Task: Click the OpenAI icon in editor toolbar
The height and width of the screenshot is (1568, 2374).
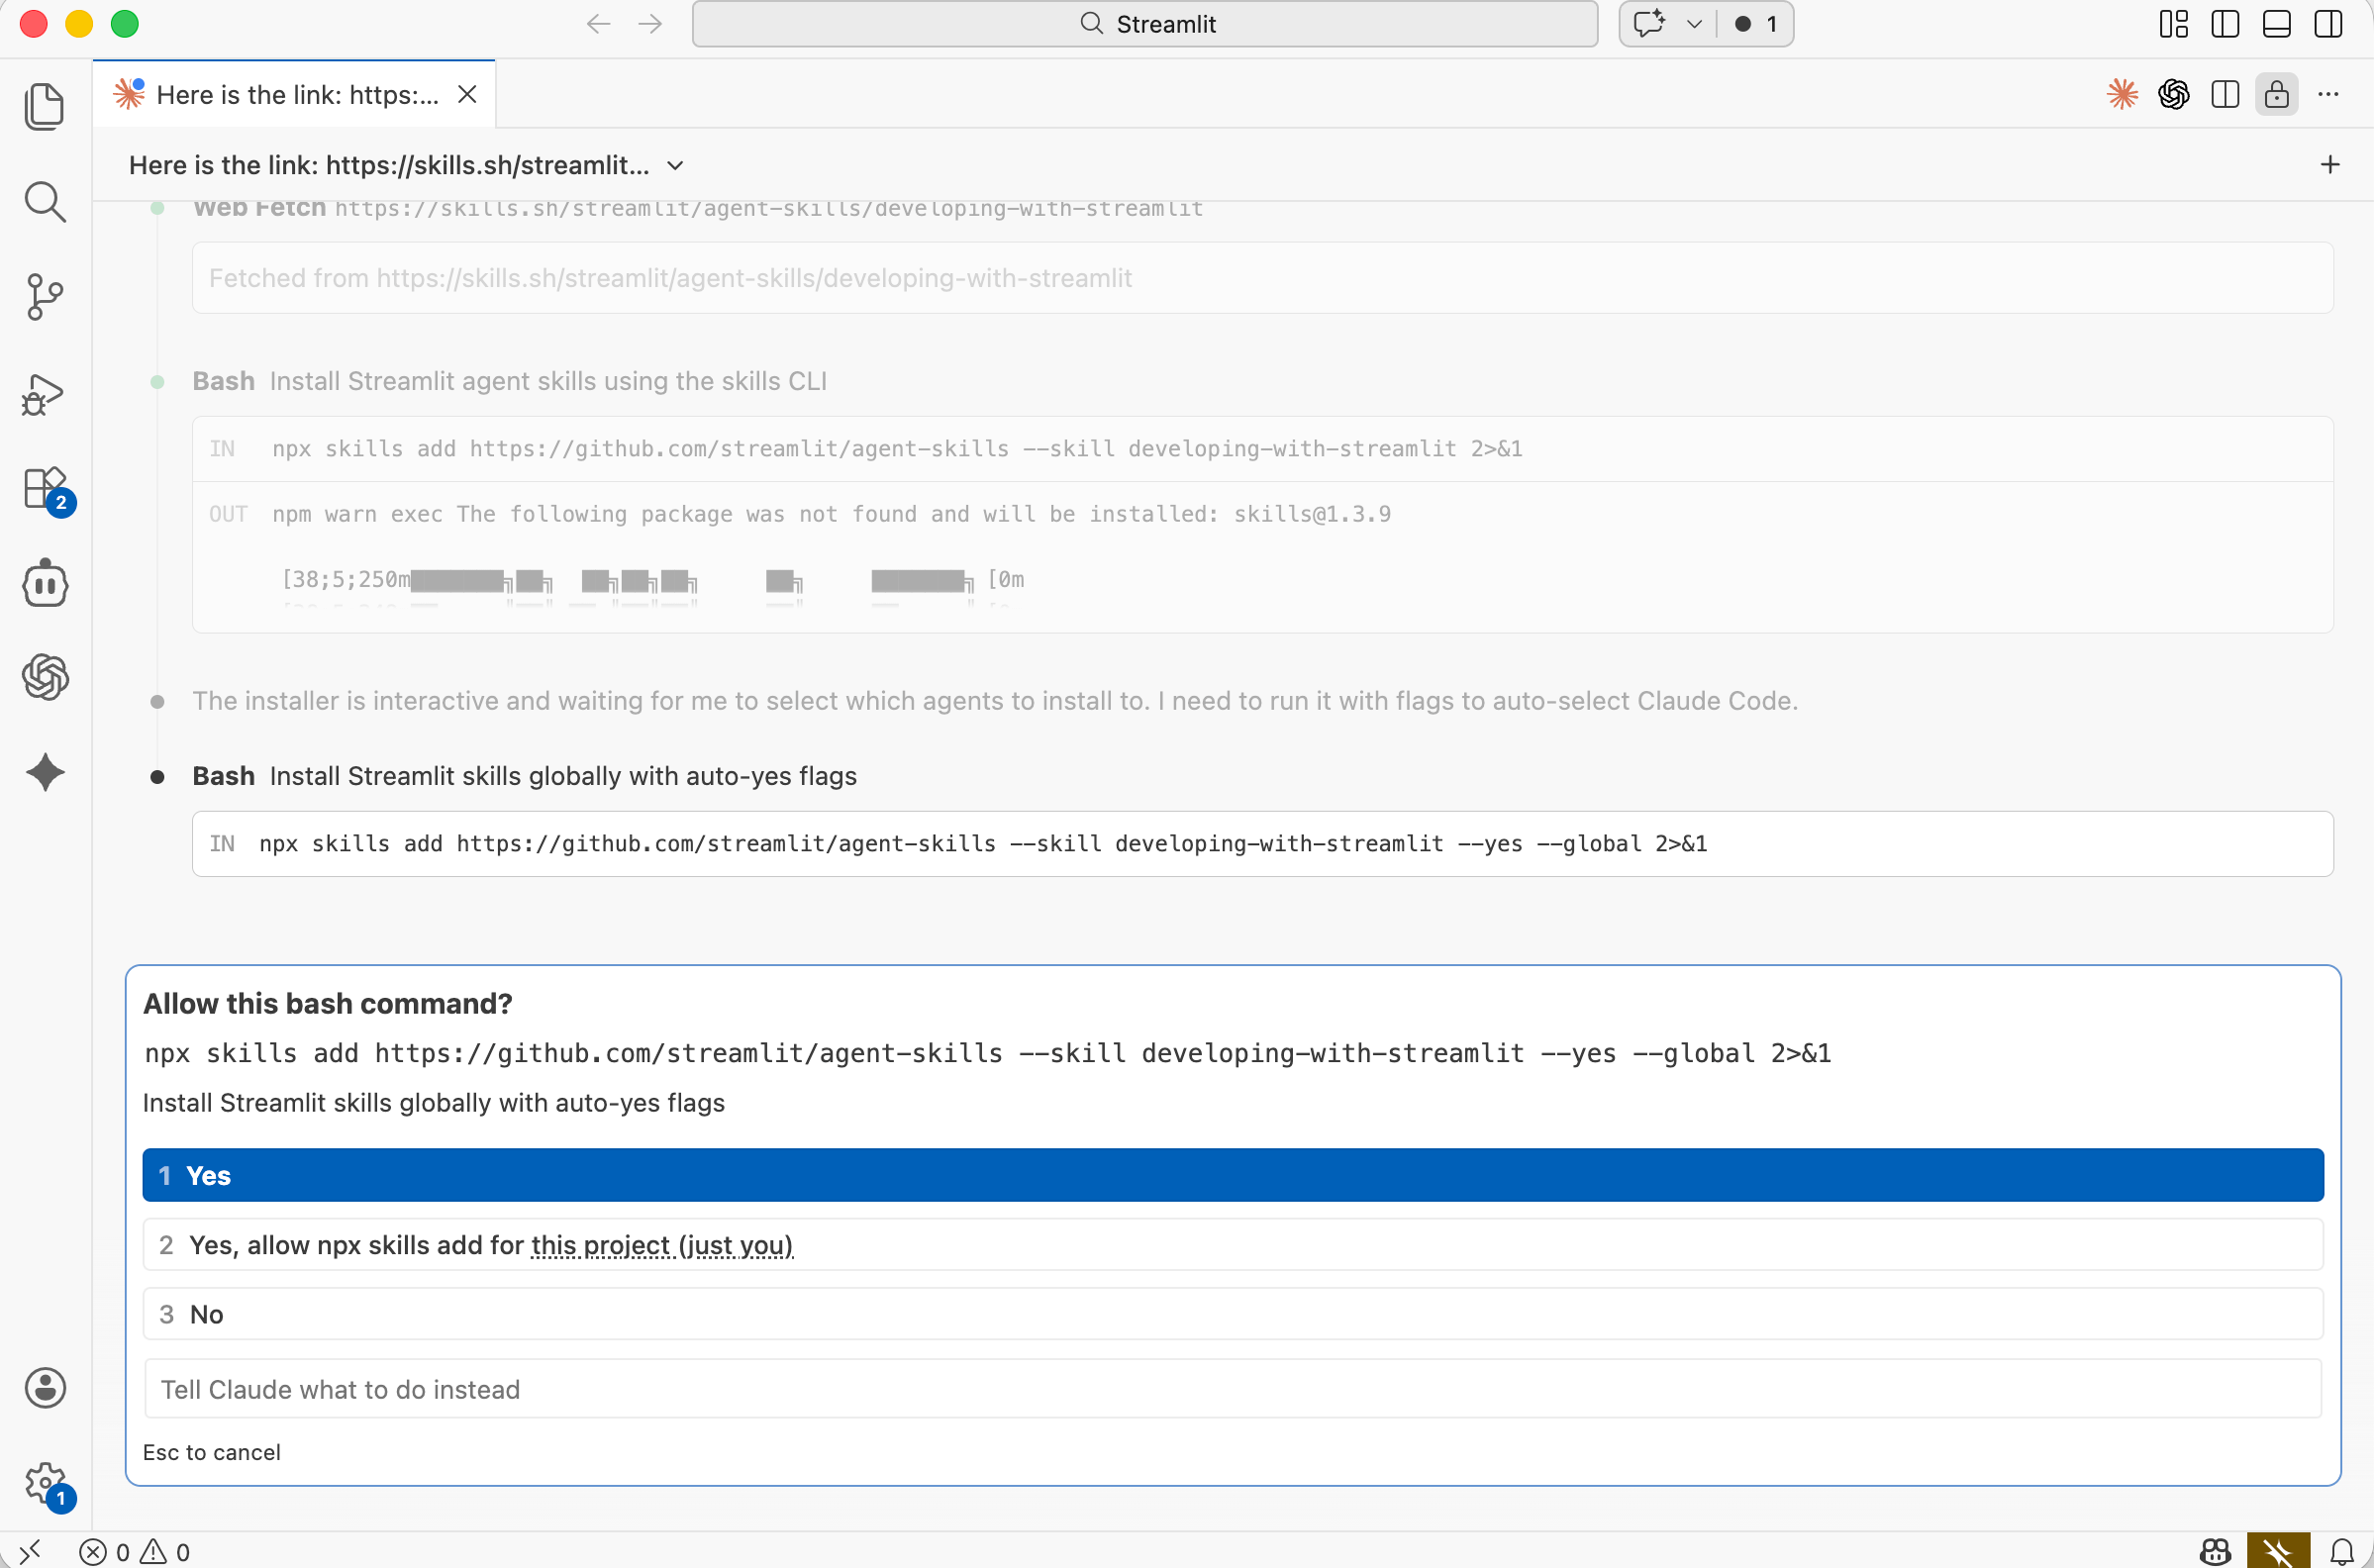Action: [2174, 94]
